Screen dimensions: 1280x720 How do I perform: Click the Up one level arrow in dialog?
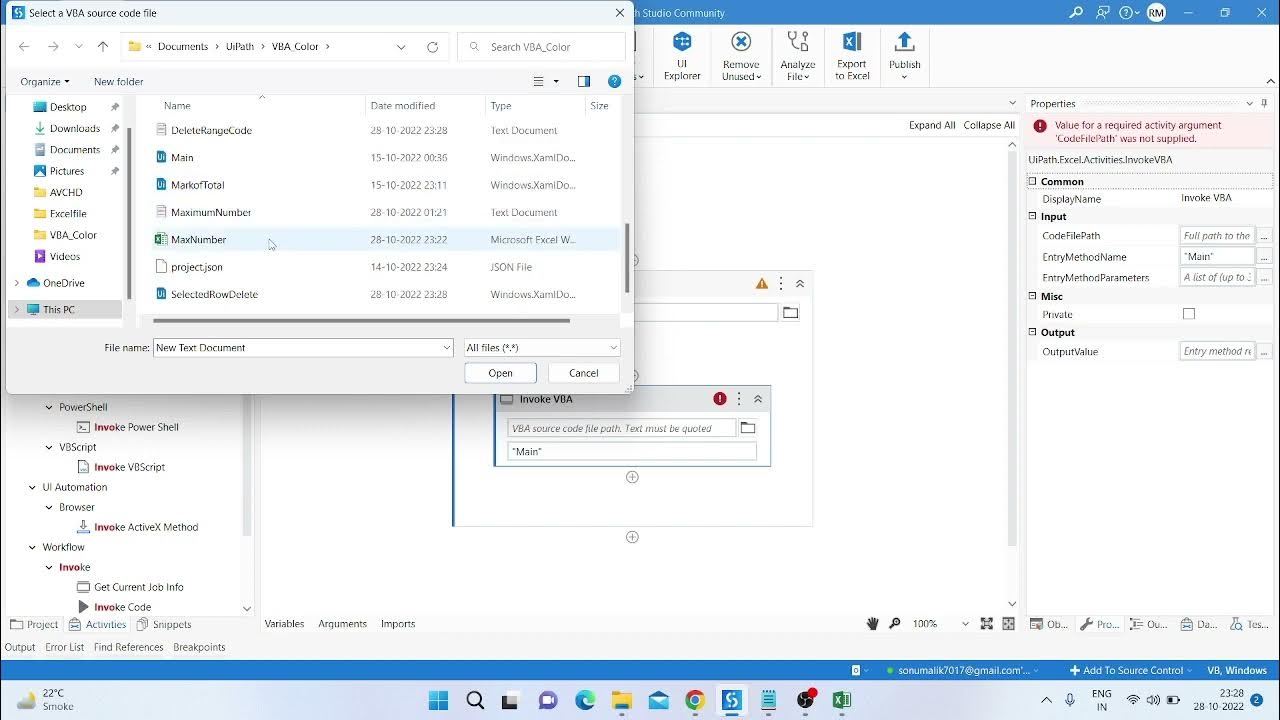pos(103,47)
